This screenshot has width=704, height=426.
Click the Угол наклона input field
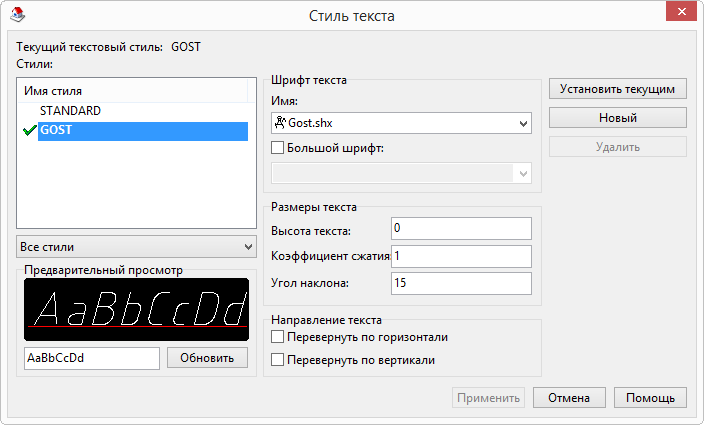click(461, 284)
